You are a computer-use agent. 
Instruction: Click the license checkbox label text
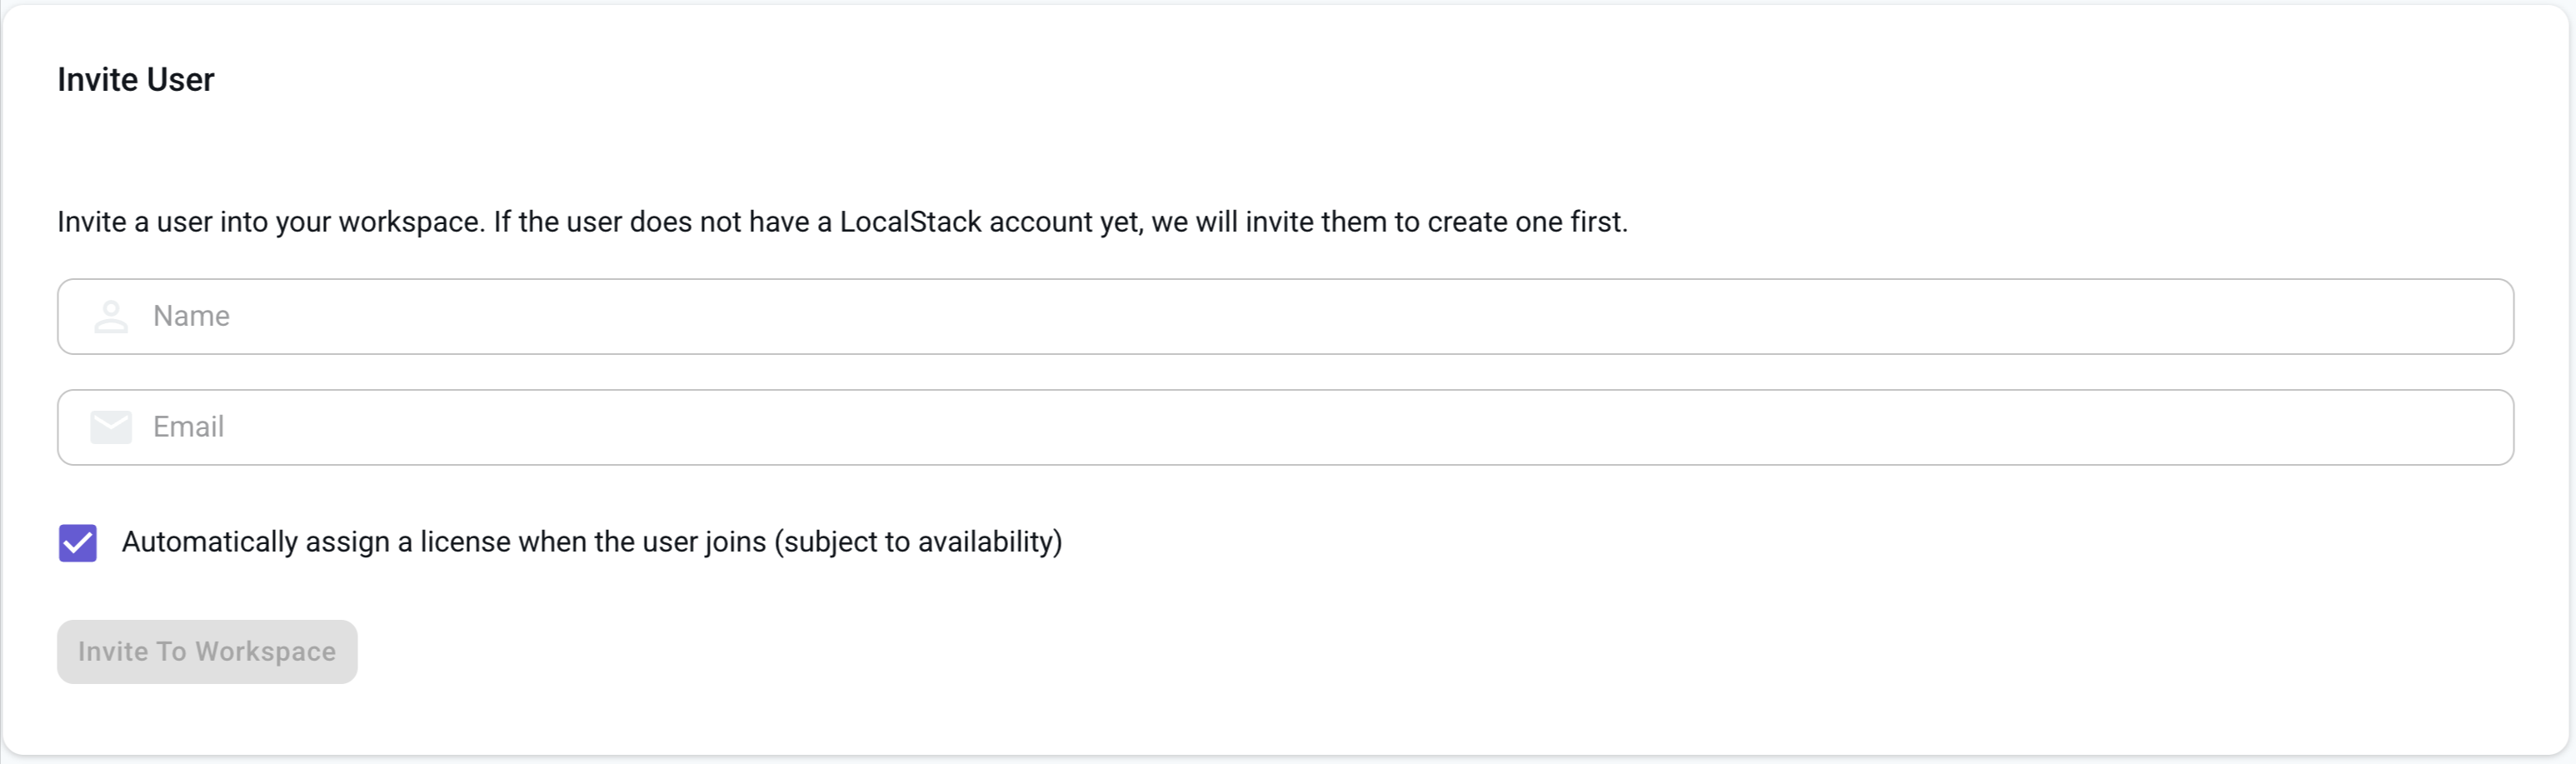click(592, 542)
